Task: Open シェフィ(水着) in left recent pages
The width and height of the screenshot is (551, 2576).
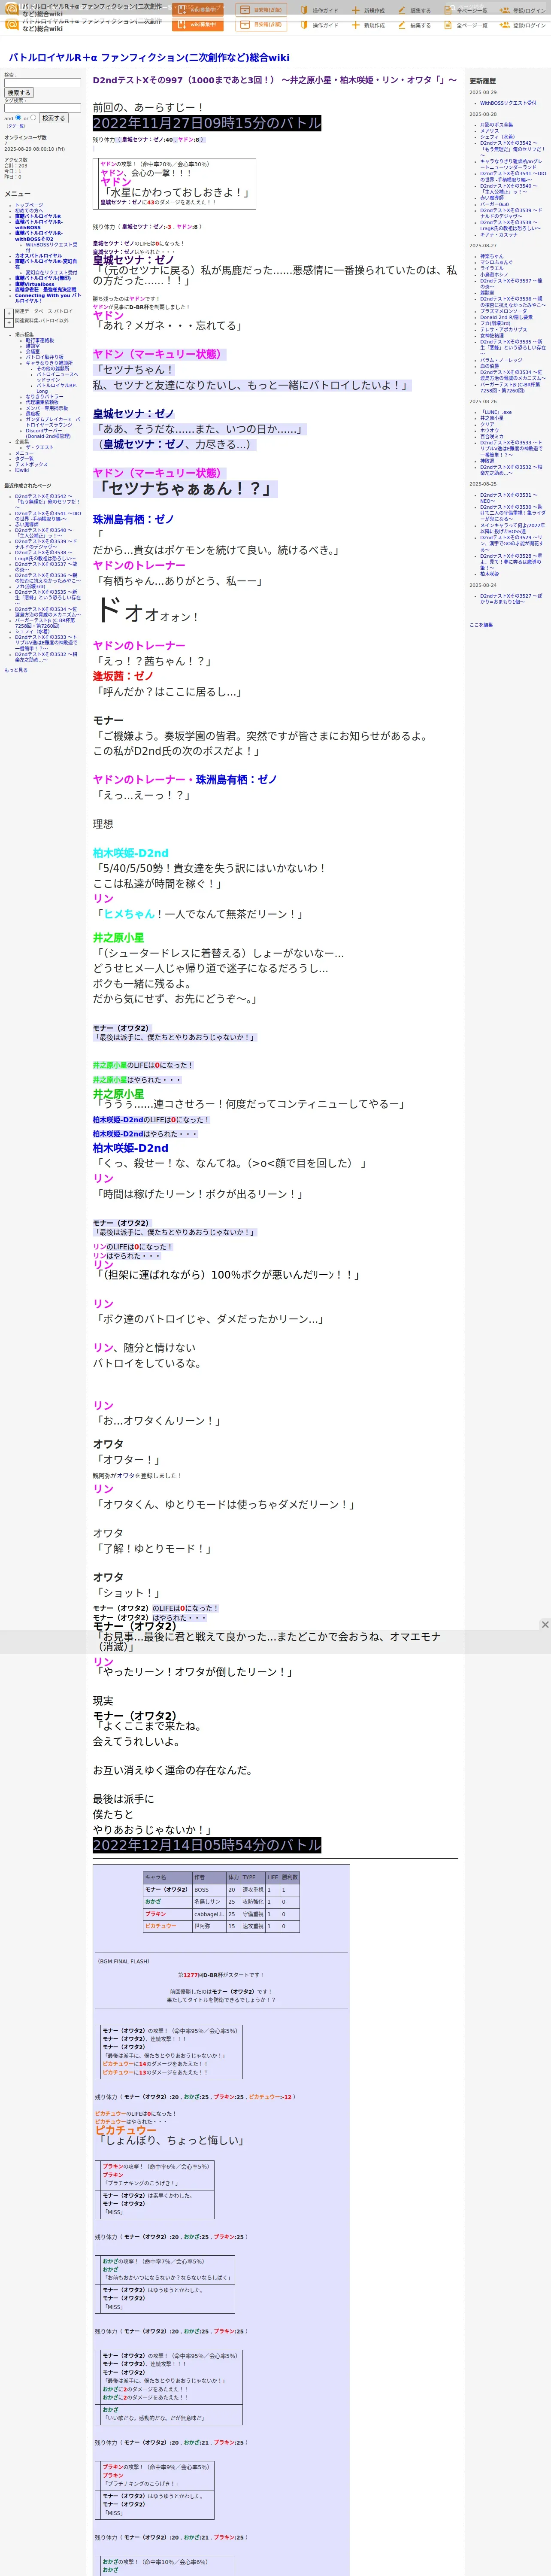Action: pos(32,631)
